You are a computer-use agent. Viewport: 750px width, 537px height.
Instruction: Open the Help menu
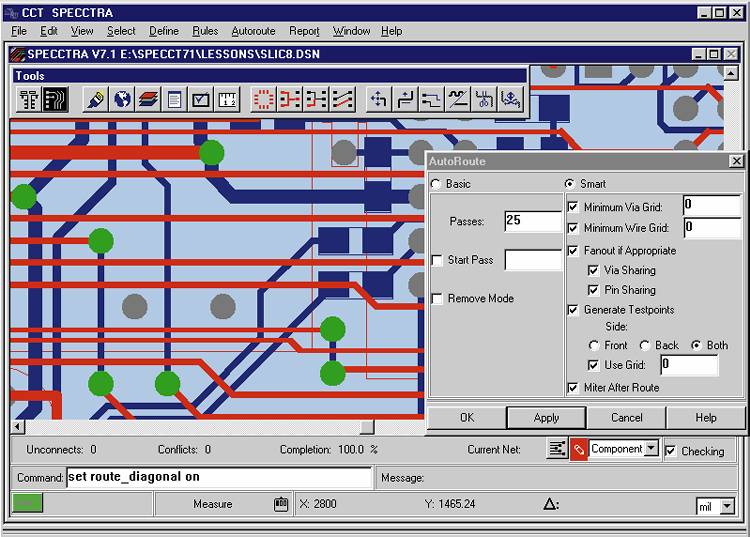(x=392, y=31)
